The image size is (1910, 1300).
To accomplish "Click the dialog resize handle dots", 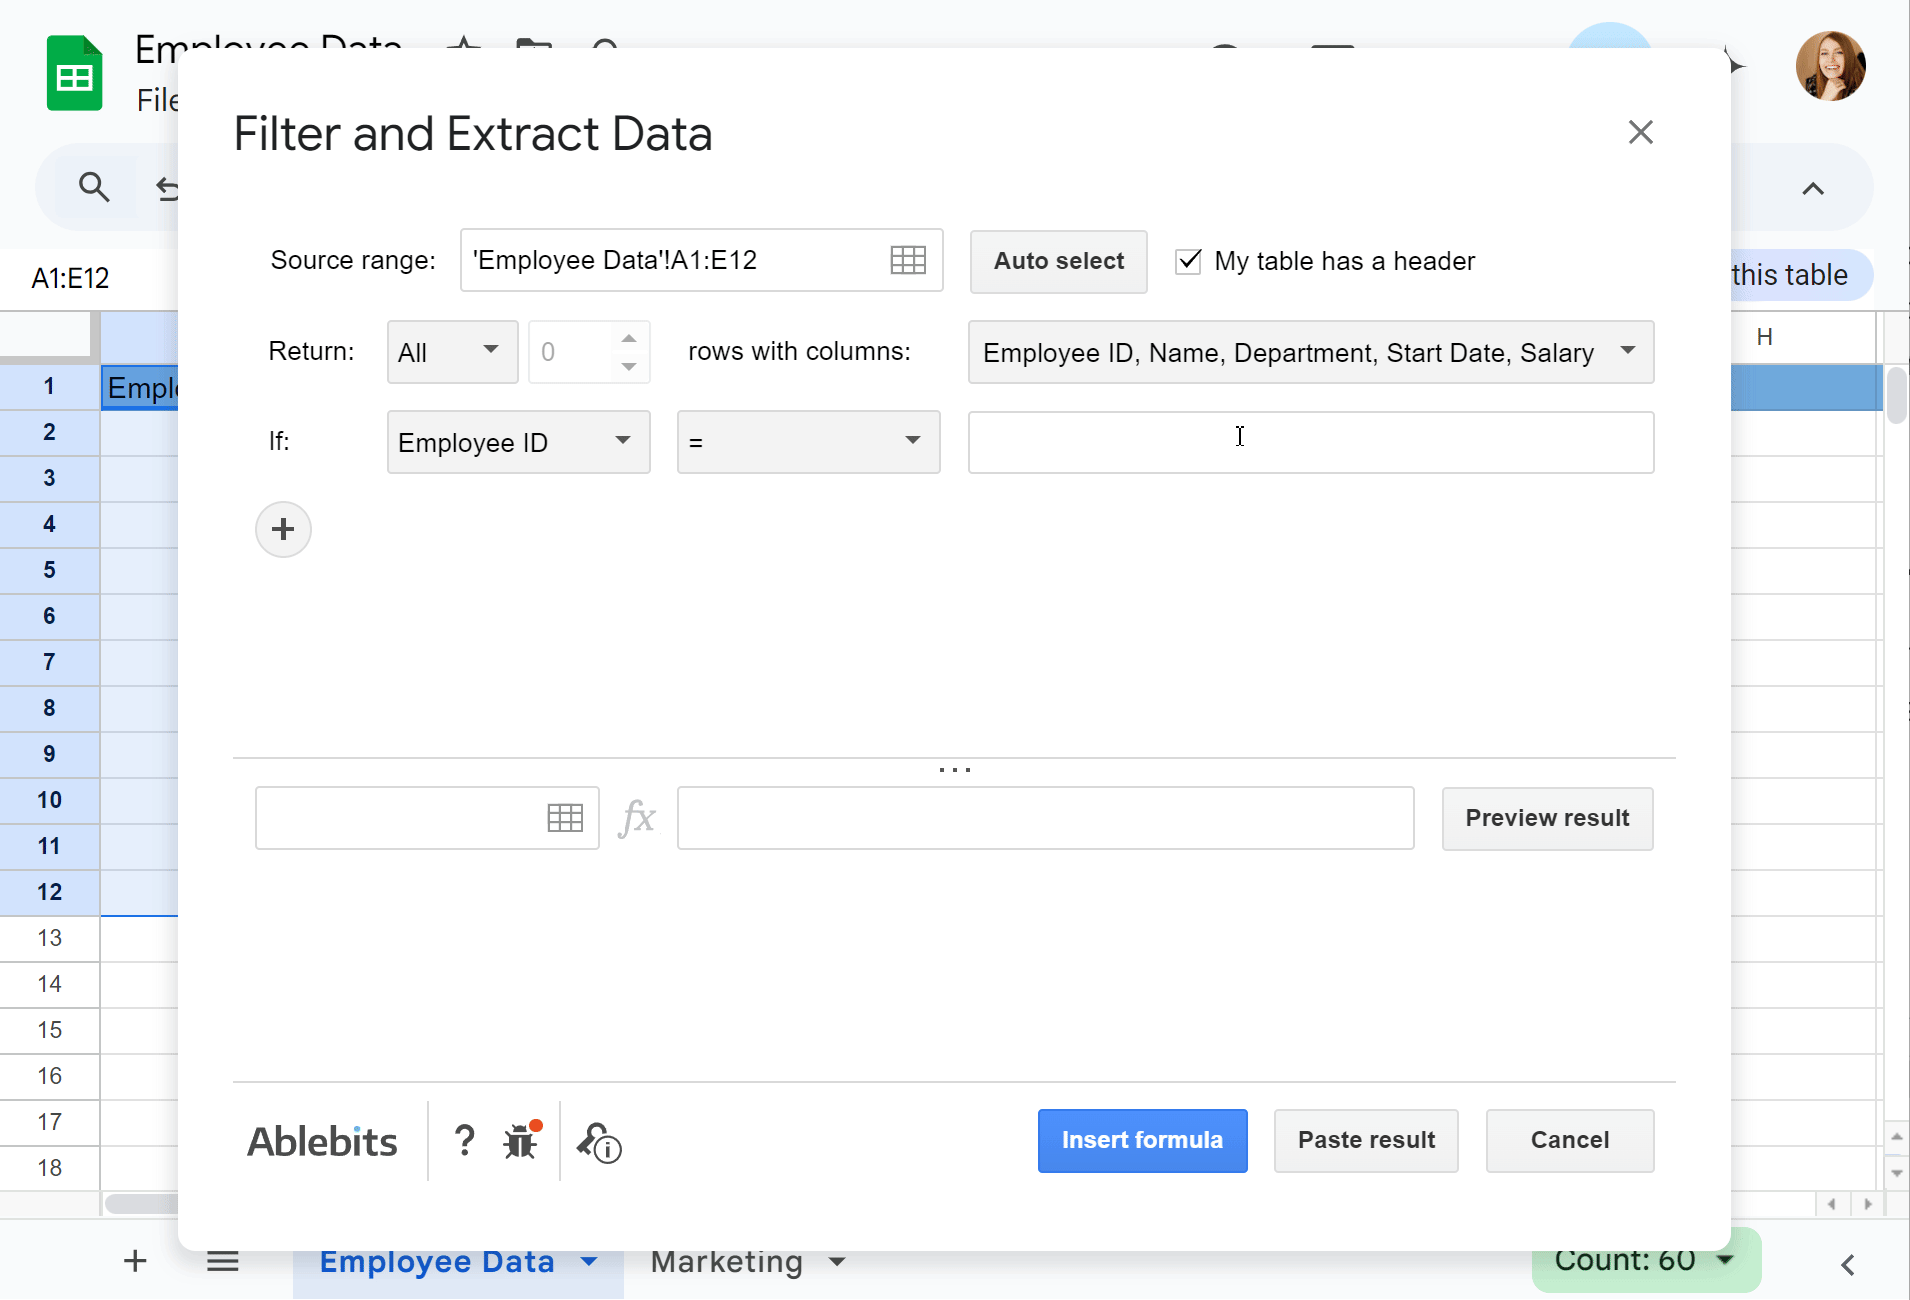I will tap(955, 769).
